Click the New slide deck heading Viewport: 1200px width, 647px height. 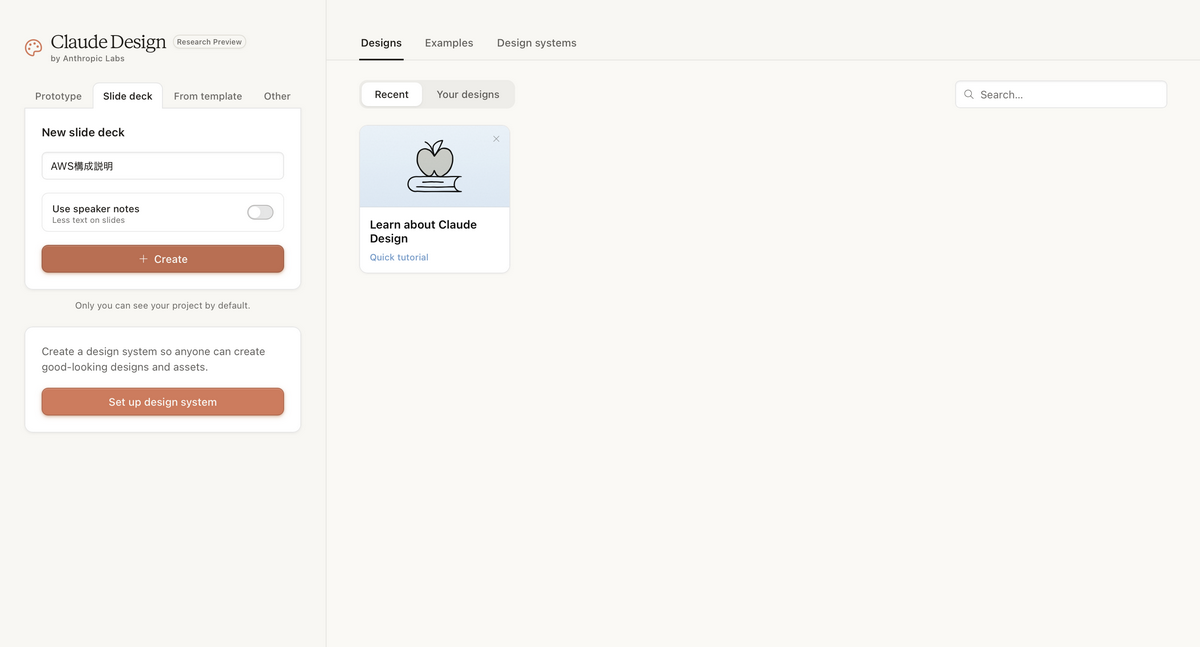(83, 132)
